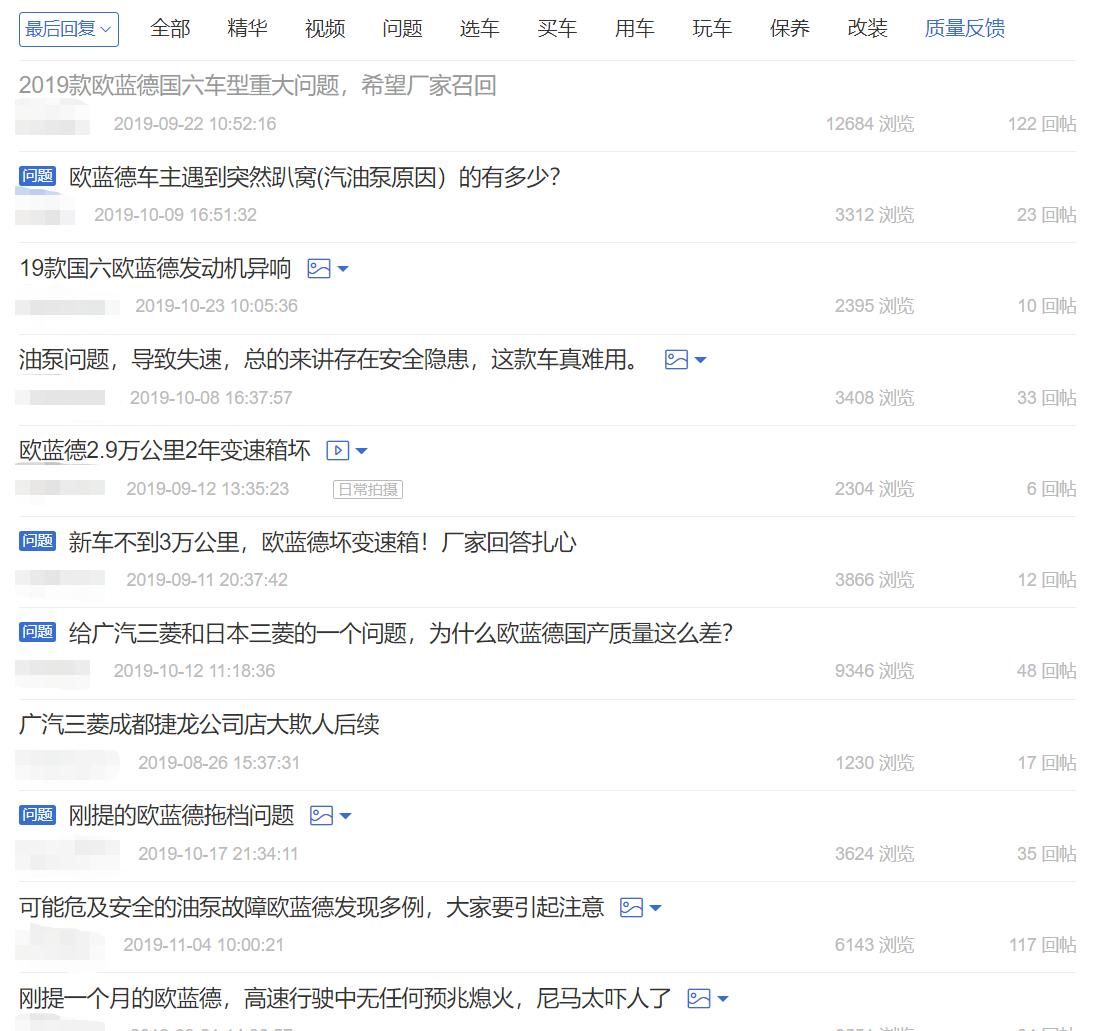This screenshot has height=1031, width=1093.
Task: Click 48 回帖 reply count
Action: click(1046, 671)
